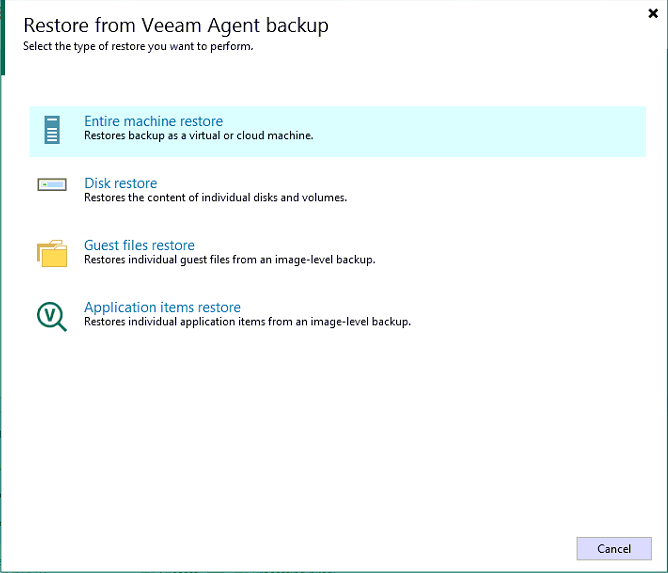Viewport: 668px width, 573px height.
Task: Choose the Disk restore title link
Action: point(120,183)
